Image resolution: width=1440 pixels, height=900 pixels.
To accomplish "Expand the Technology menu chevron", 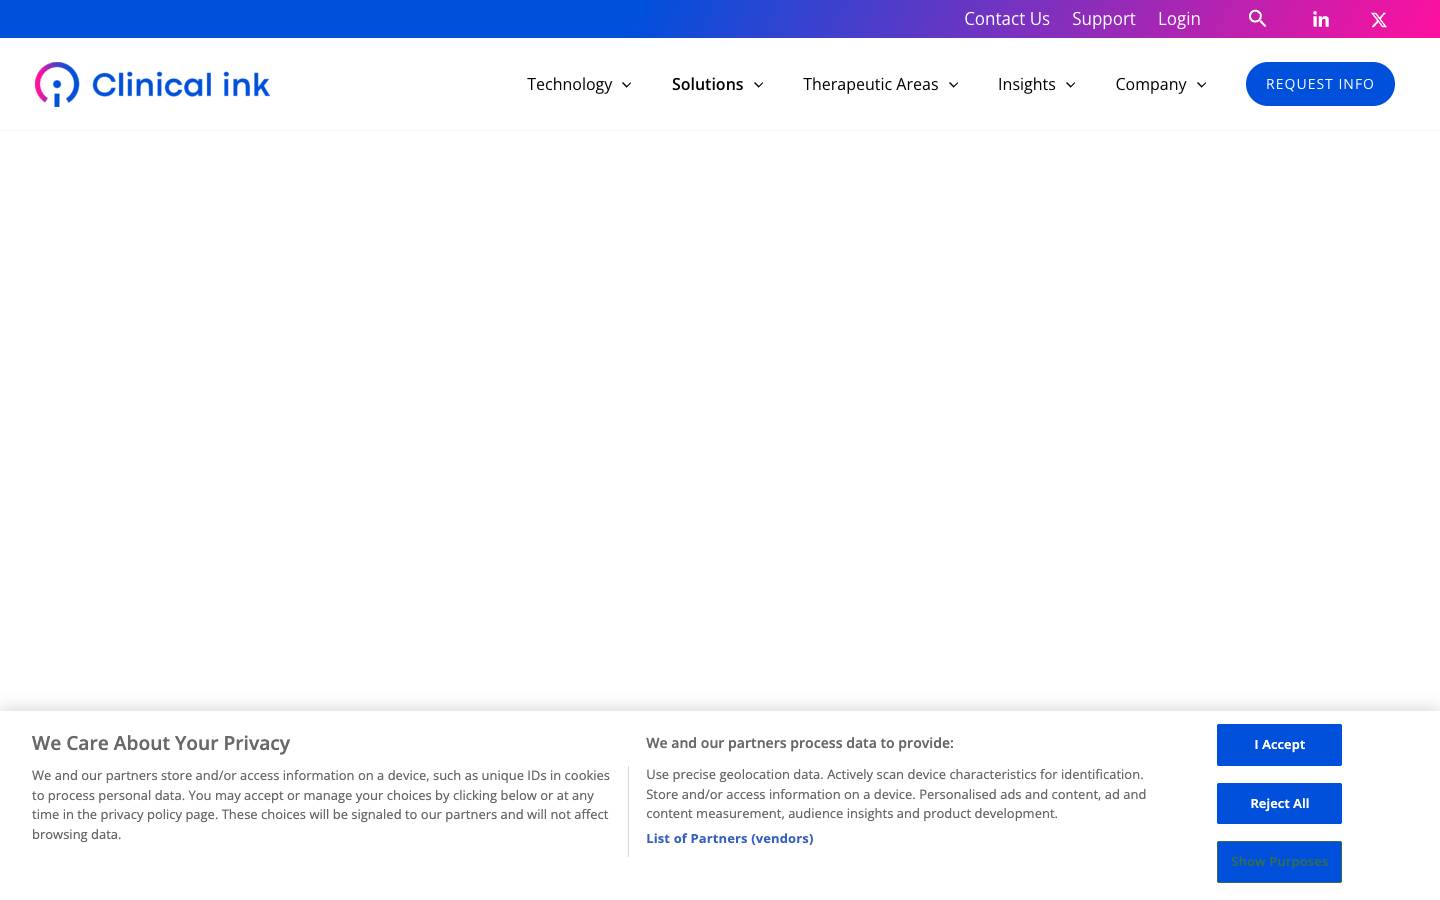I will pyautogui.click(x=627, y=85).
